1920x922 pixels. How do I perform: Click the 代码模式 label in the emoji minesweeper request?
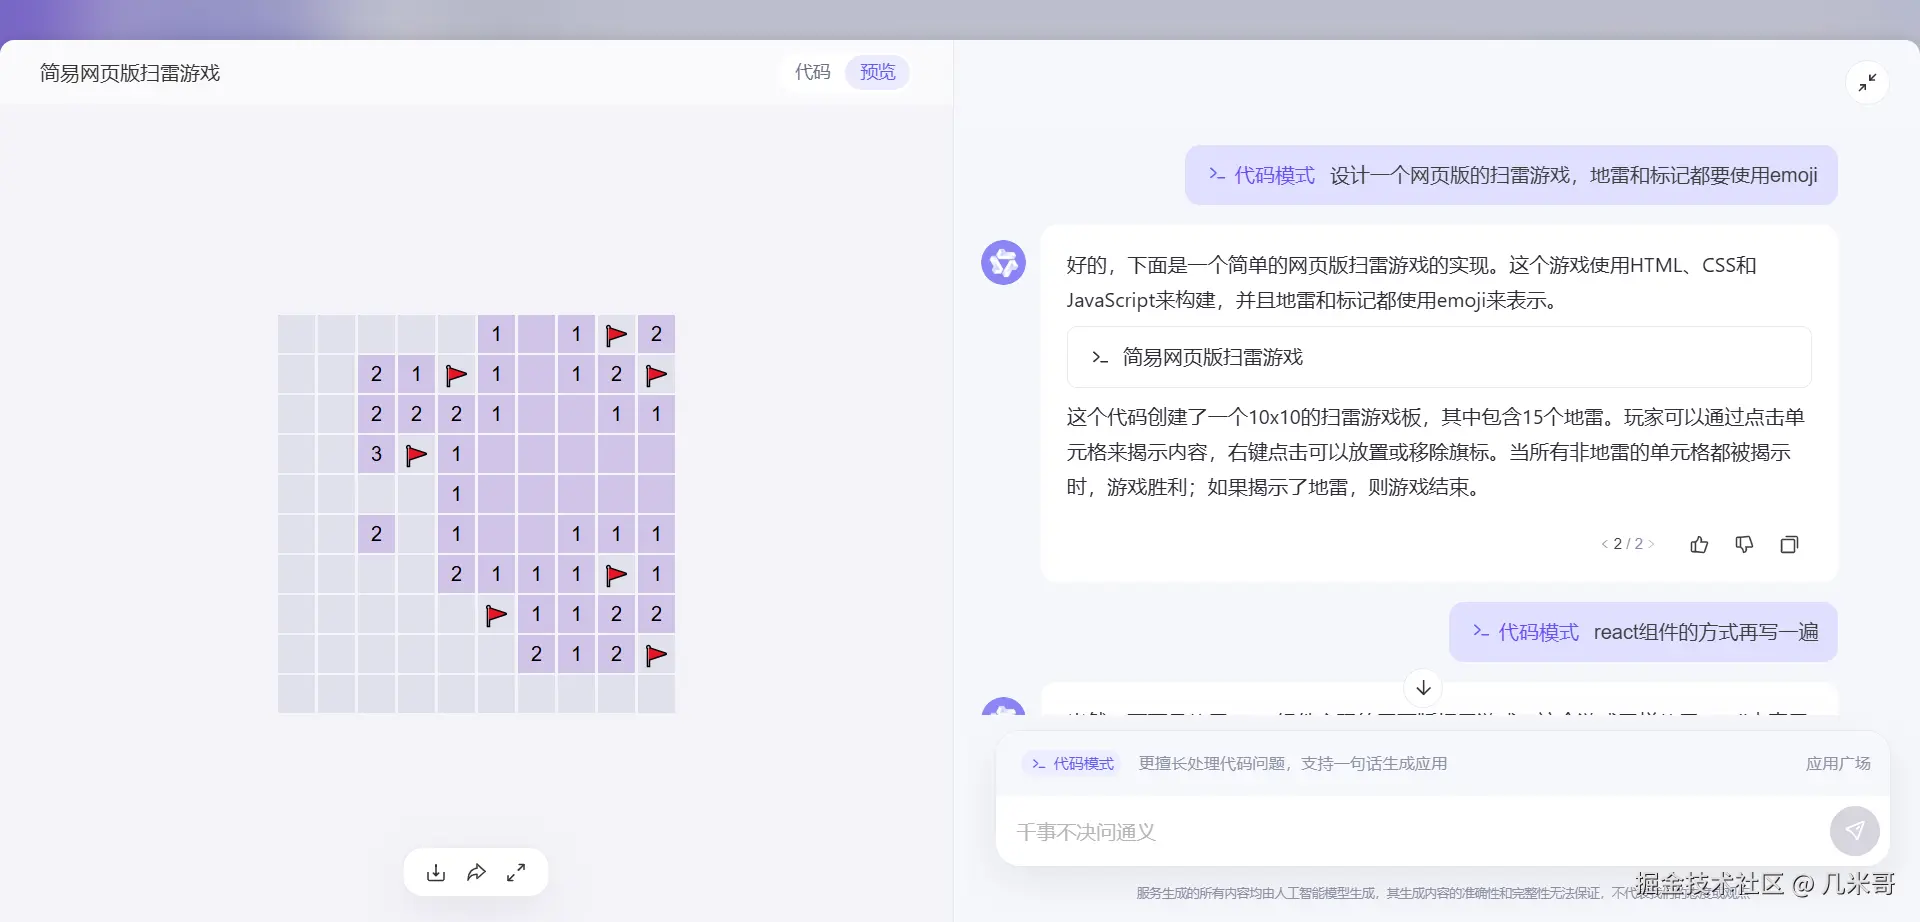tap(1261, 175)
